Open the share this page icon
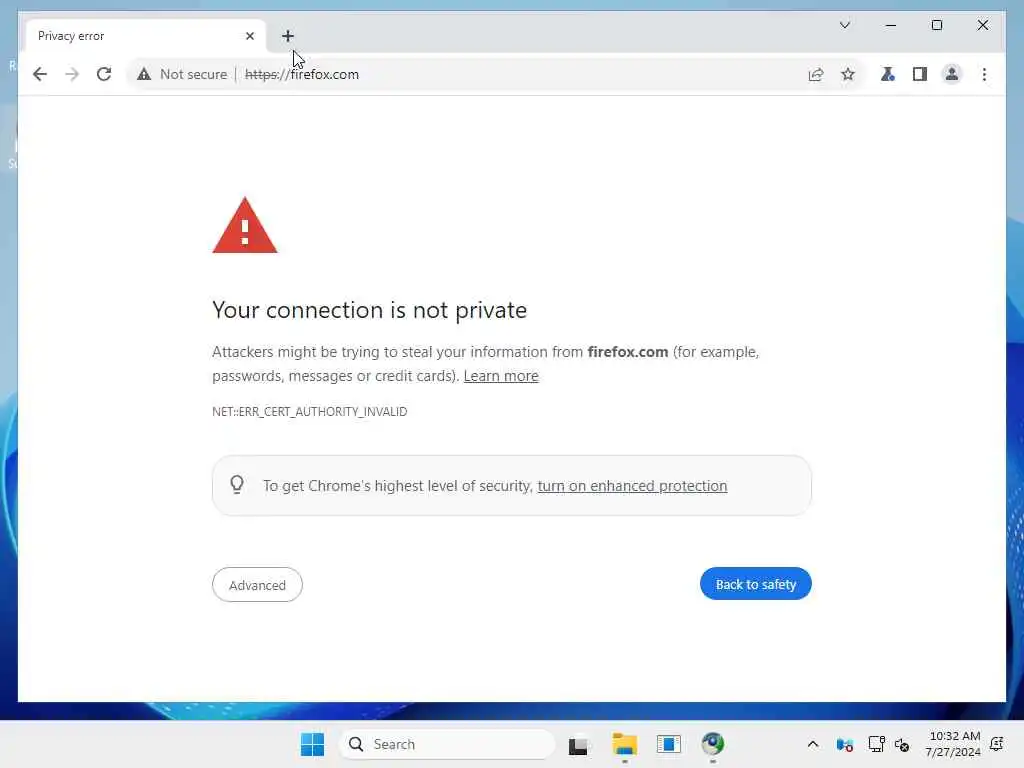 [x=816, y=74]
